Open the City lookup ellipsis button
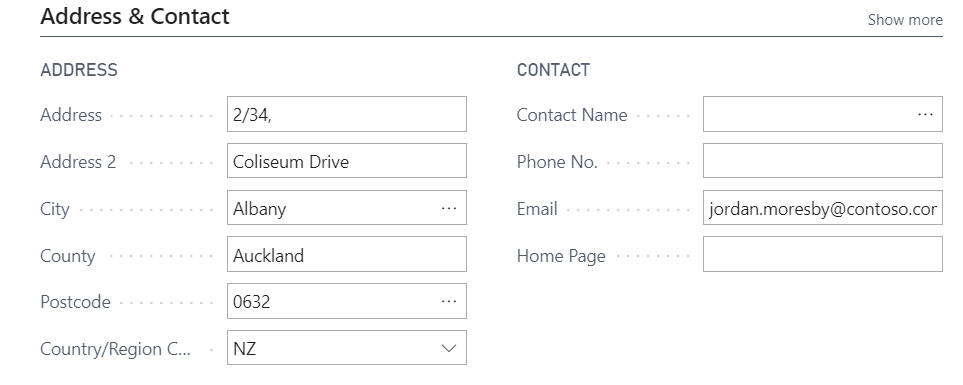Viewport: 963px width, 385px height. (449, 208)
